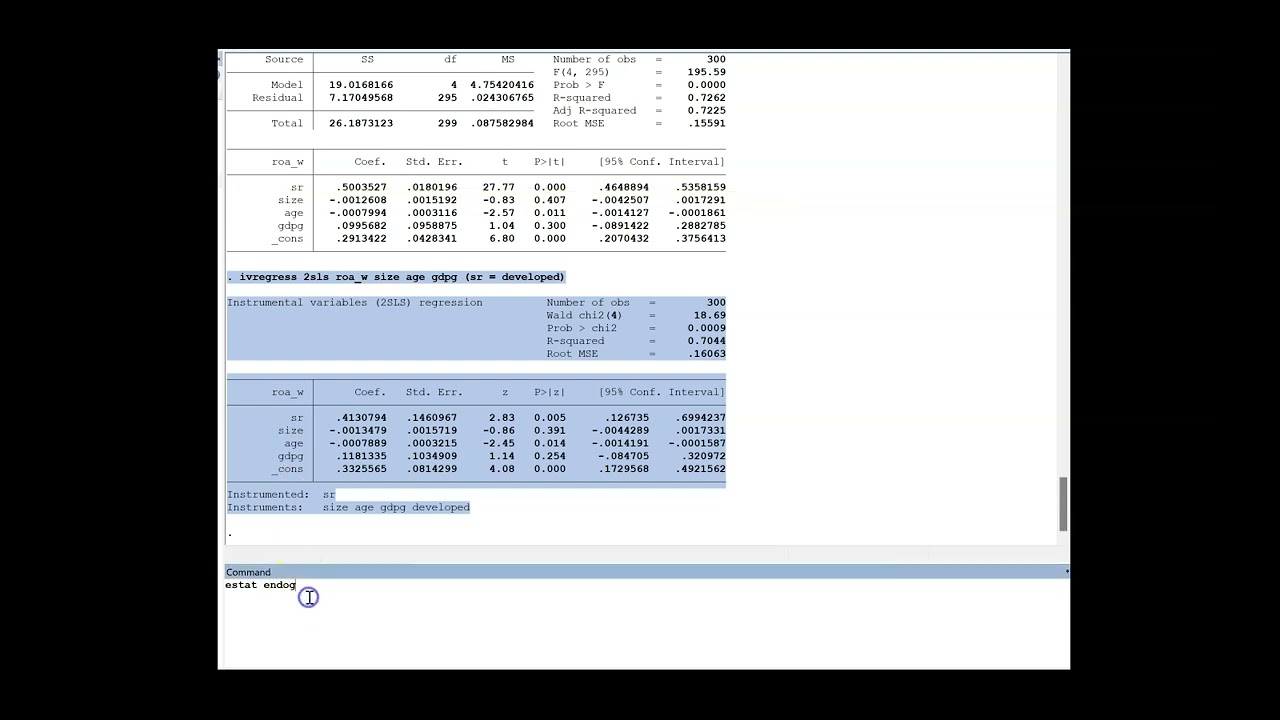Click the OLS sr t-statistic 27.77
Screen dimensions: 1280x720
pos(499,187)
